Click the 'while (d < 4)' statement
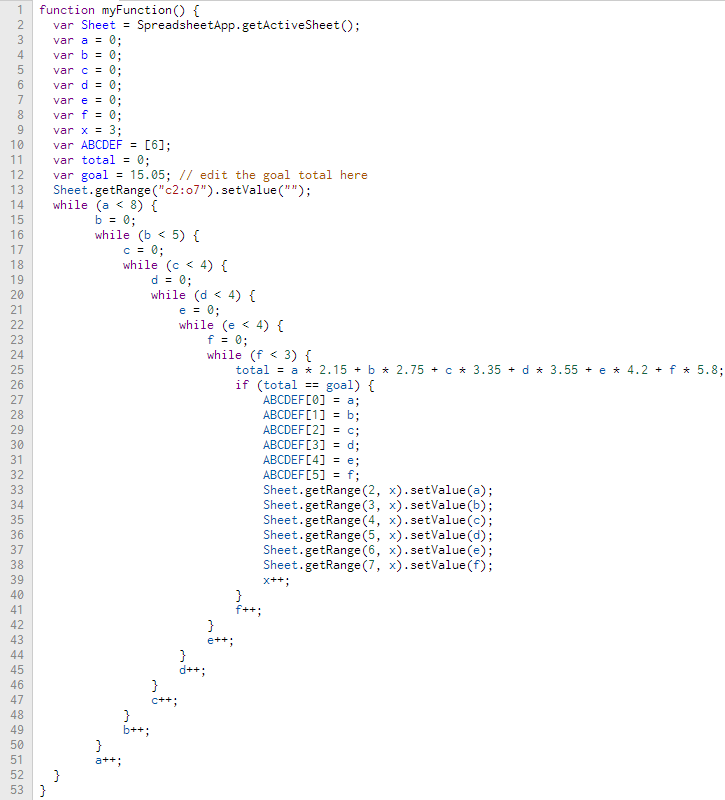The image size is (725, 800). coord(196,295)
